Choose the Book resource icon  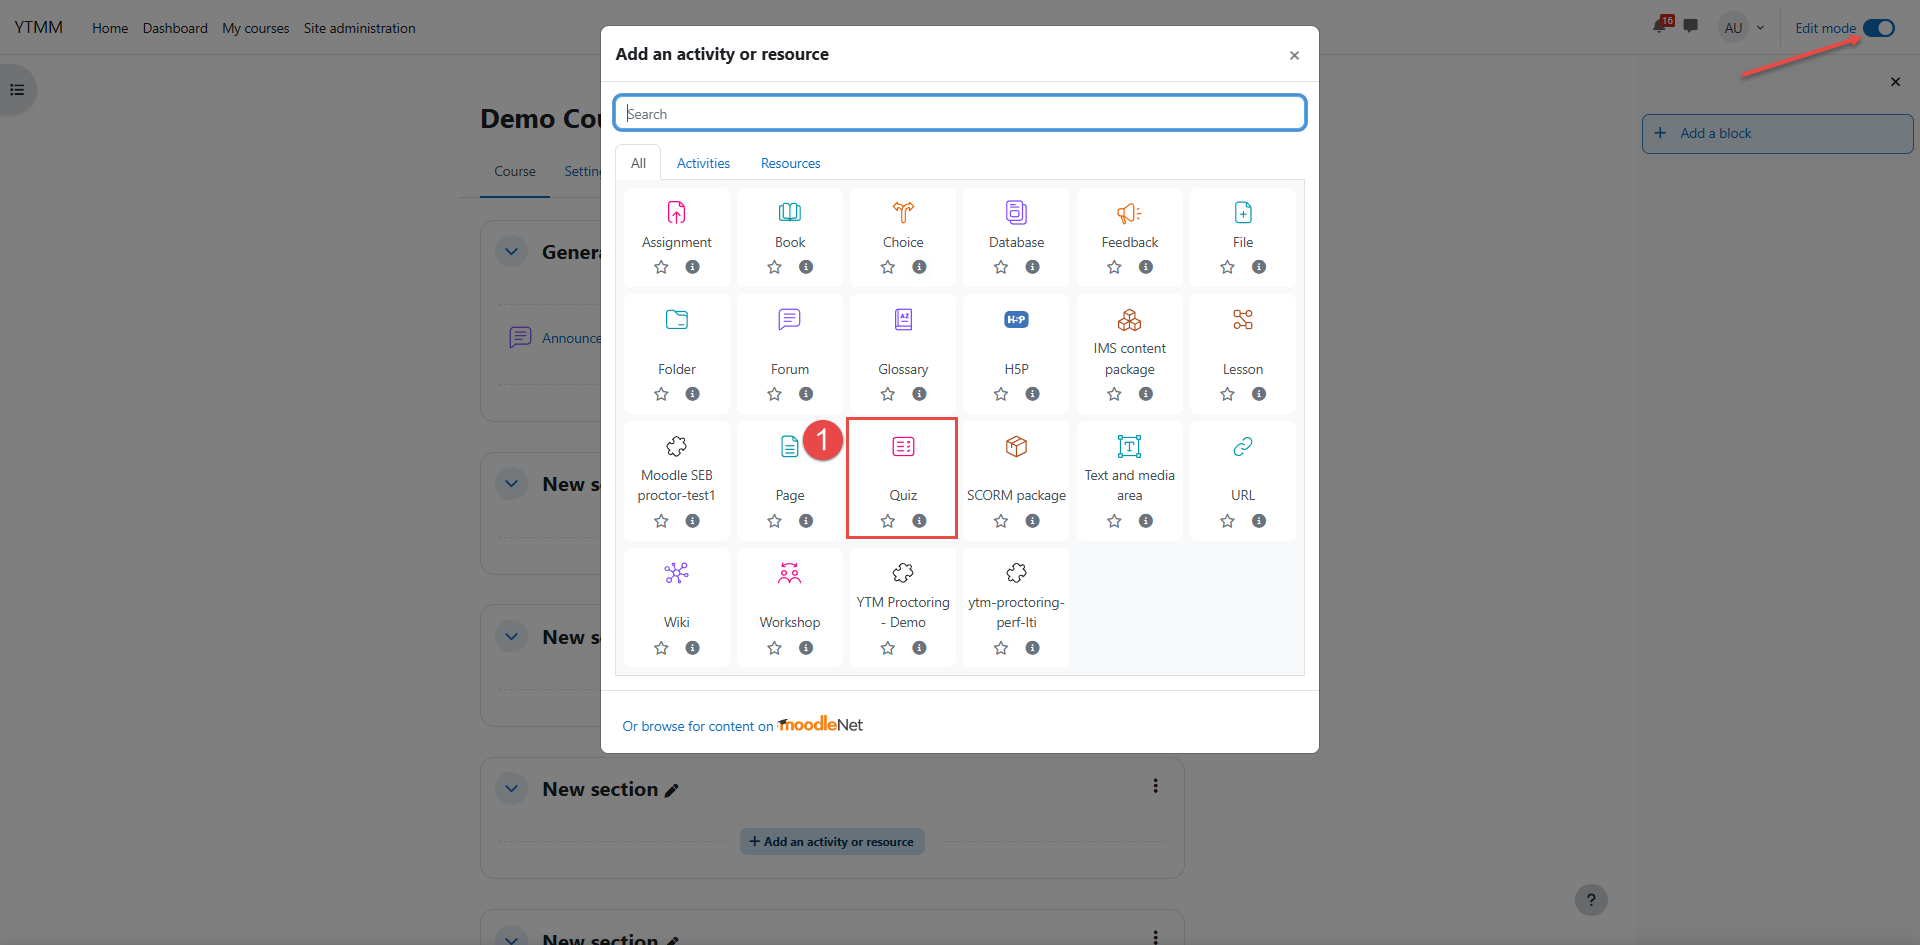(790, 212)
